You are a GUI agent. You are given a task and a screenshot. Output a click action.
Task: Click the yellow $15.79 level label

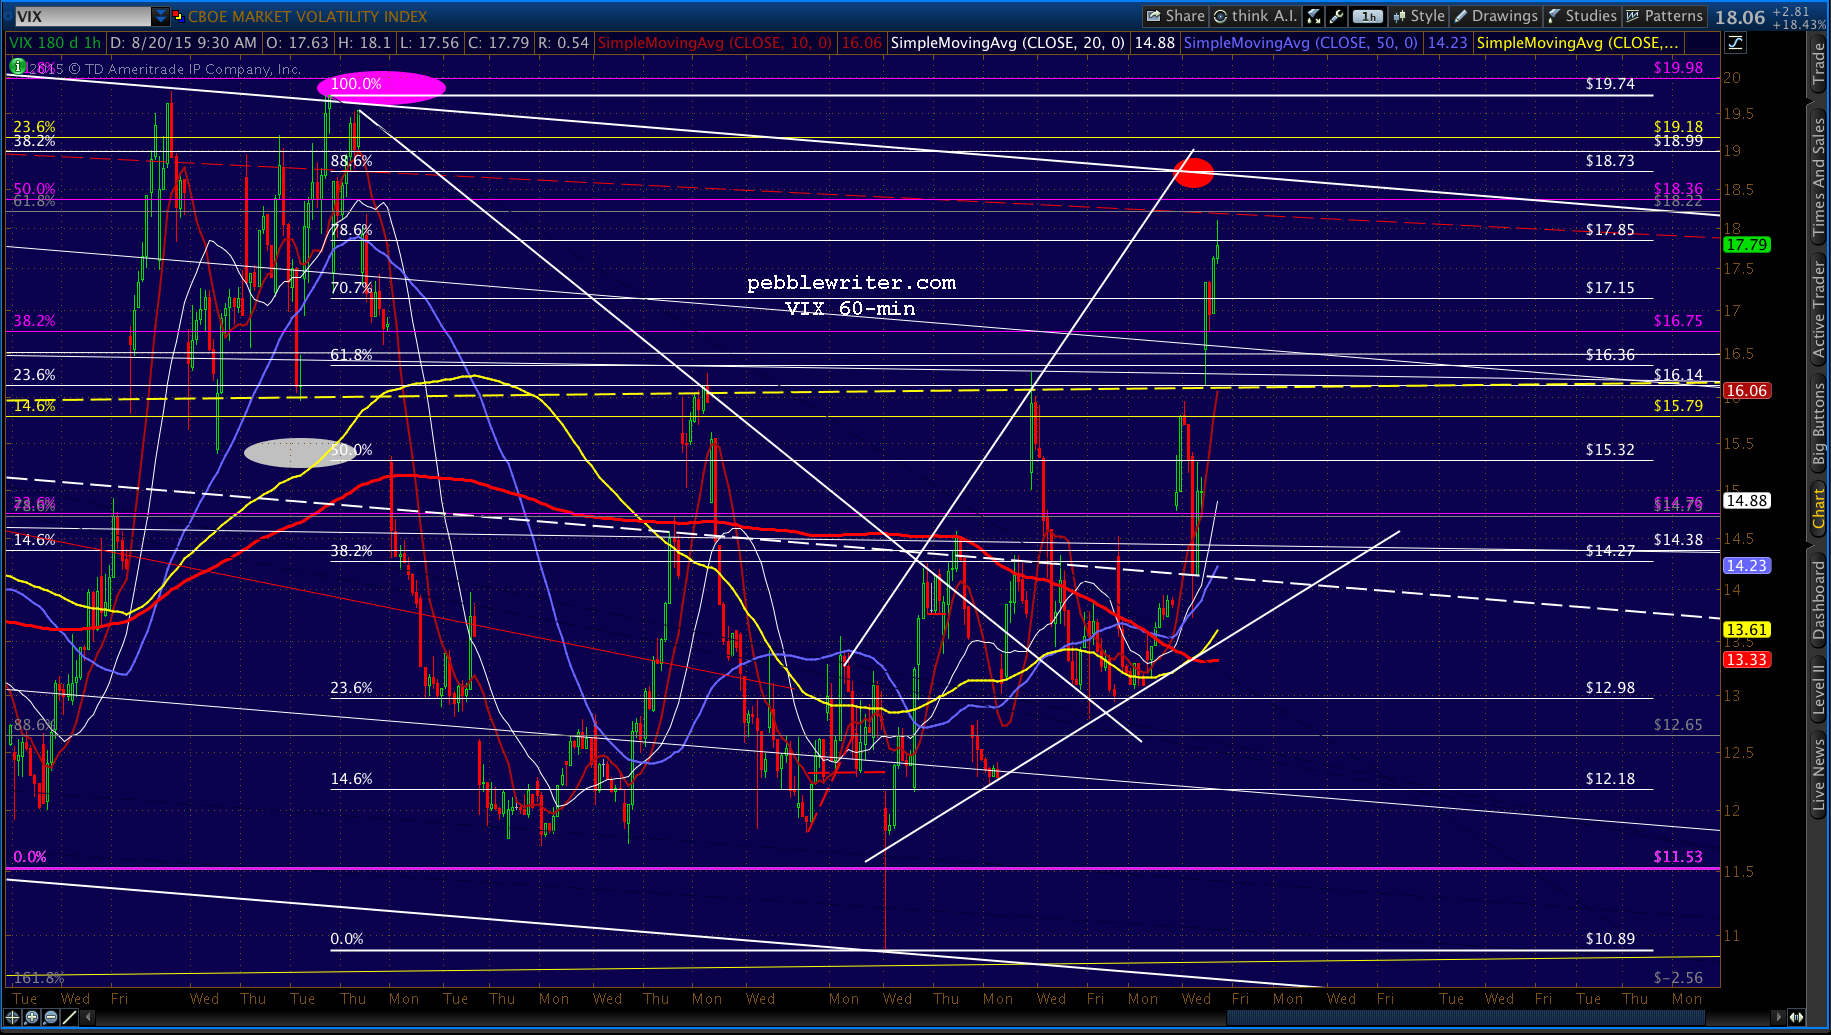[x=1678, y=406]
